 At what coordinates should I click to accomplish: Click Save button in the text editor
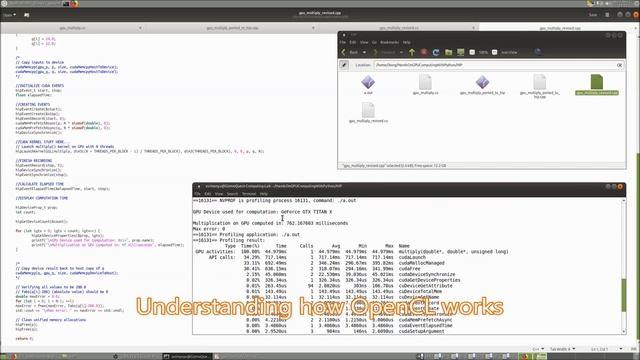pos(593,15)
